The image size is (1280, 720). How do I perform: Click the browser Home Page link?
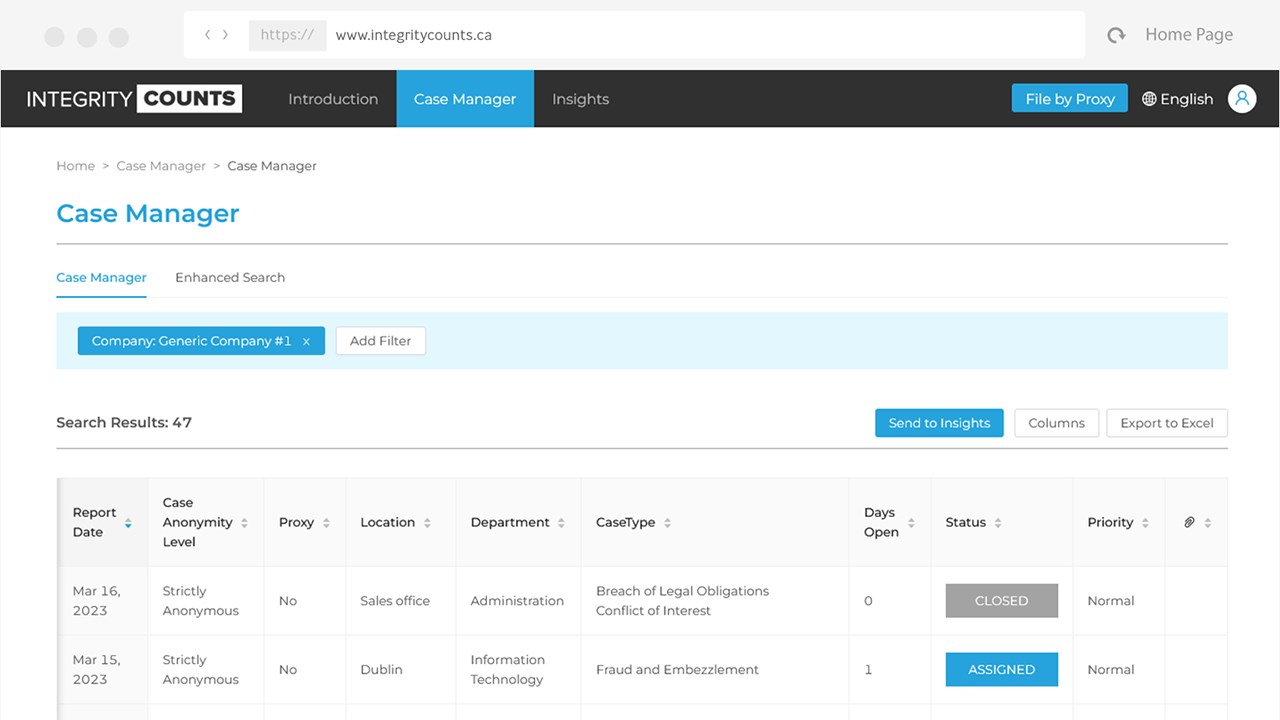pyautogui.click(x=1189, y=34)
